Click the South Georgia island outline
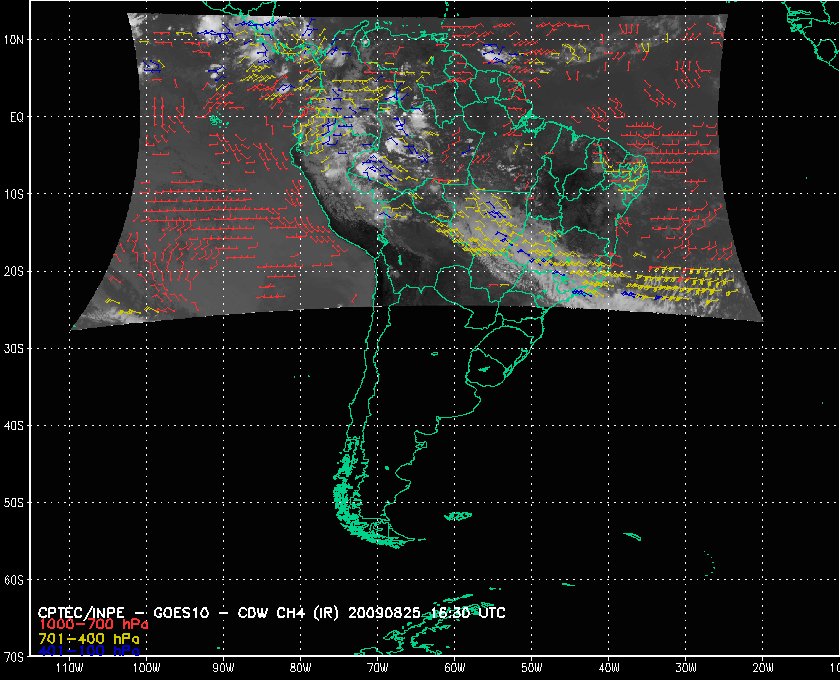Image resolution: width=840 pixels, height=680 pixels. [630, 539]
